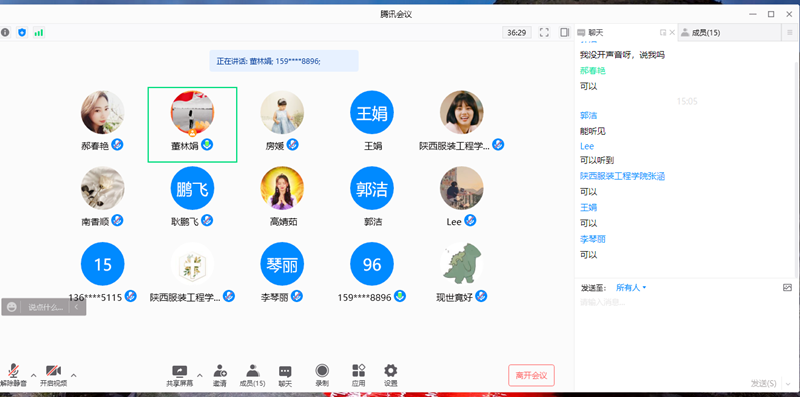Toggle the chat panel via 聊天 button

pos(285,375)
